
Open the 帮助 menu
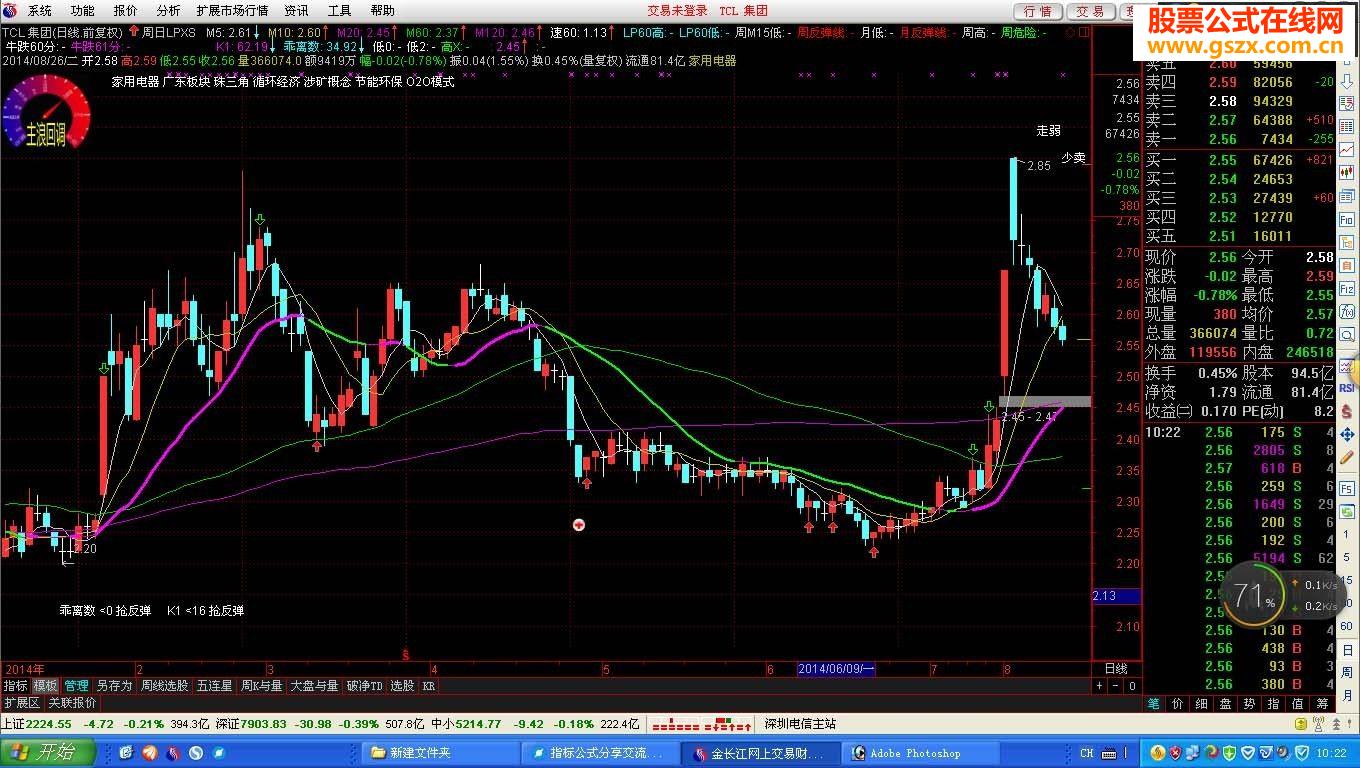pos(383,11)
